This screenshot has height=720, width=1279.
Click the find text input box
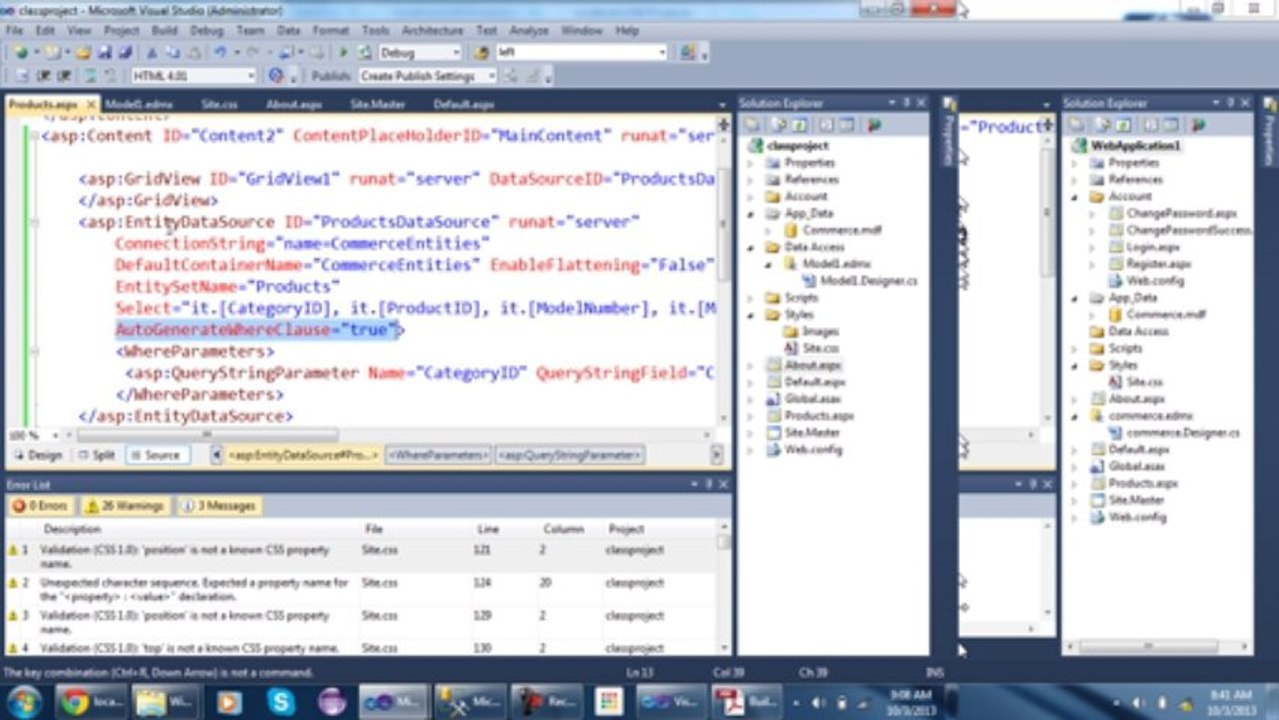pyautogui.click(x=576, y=53)
